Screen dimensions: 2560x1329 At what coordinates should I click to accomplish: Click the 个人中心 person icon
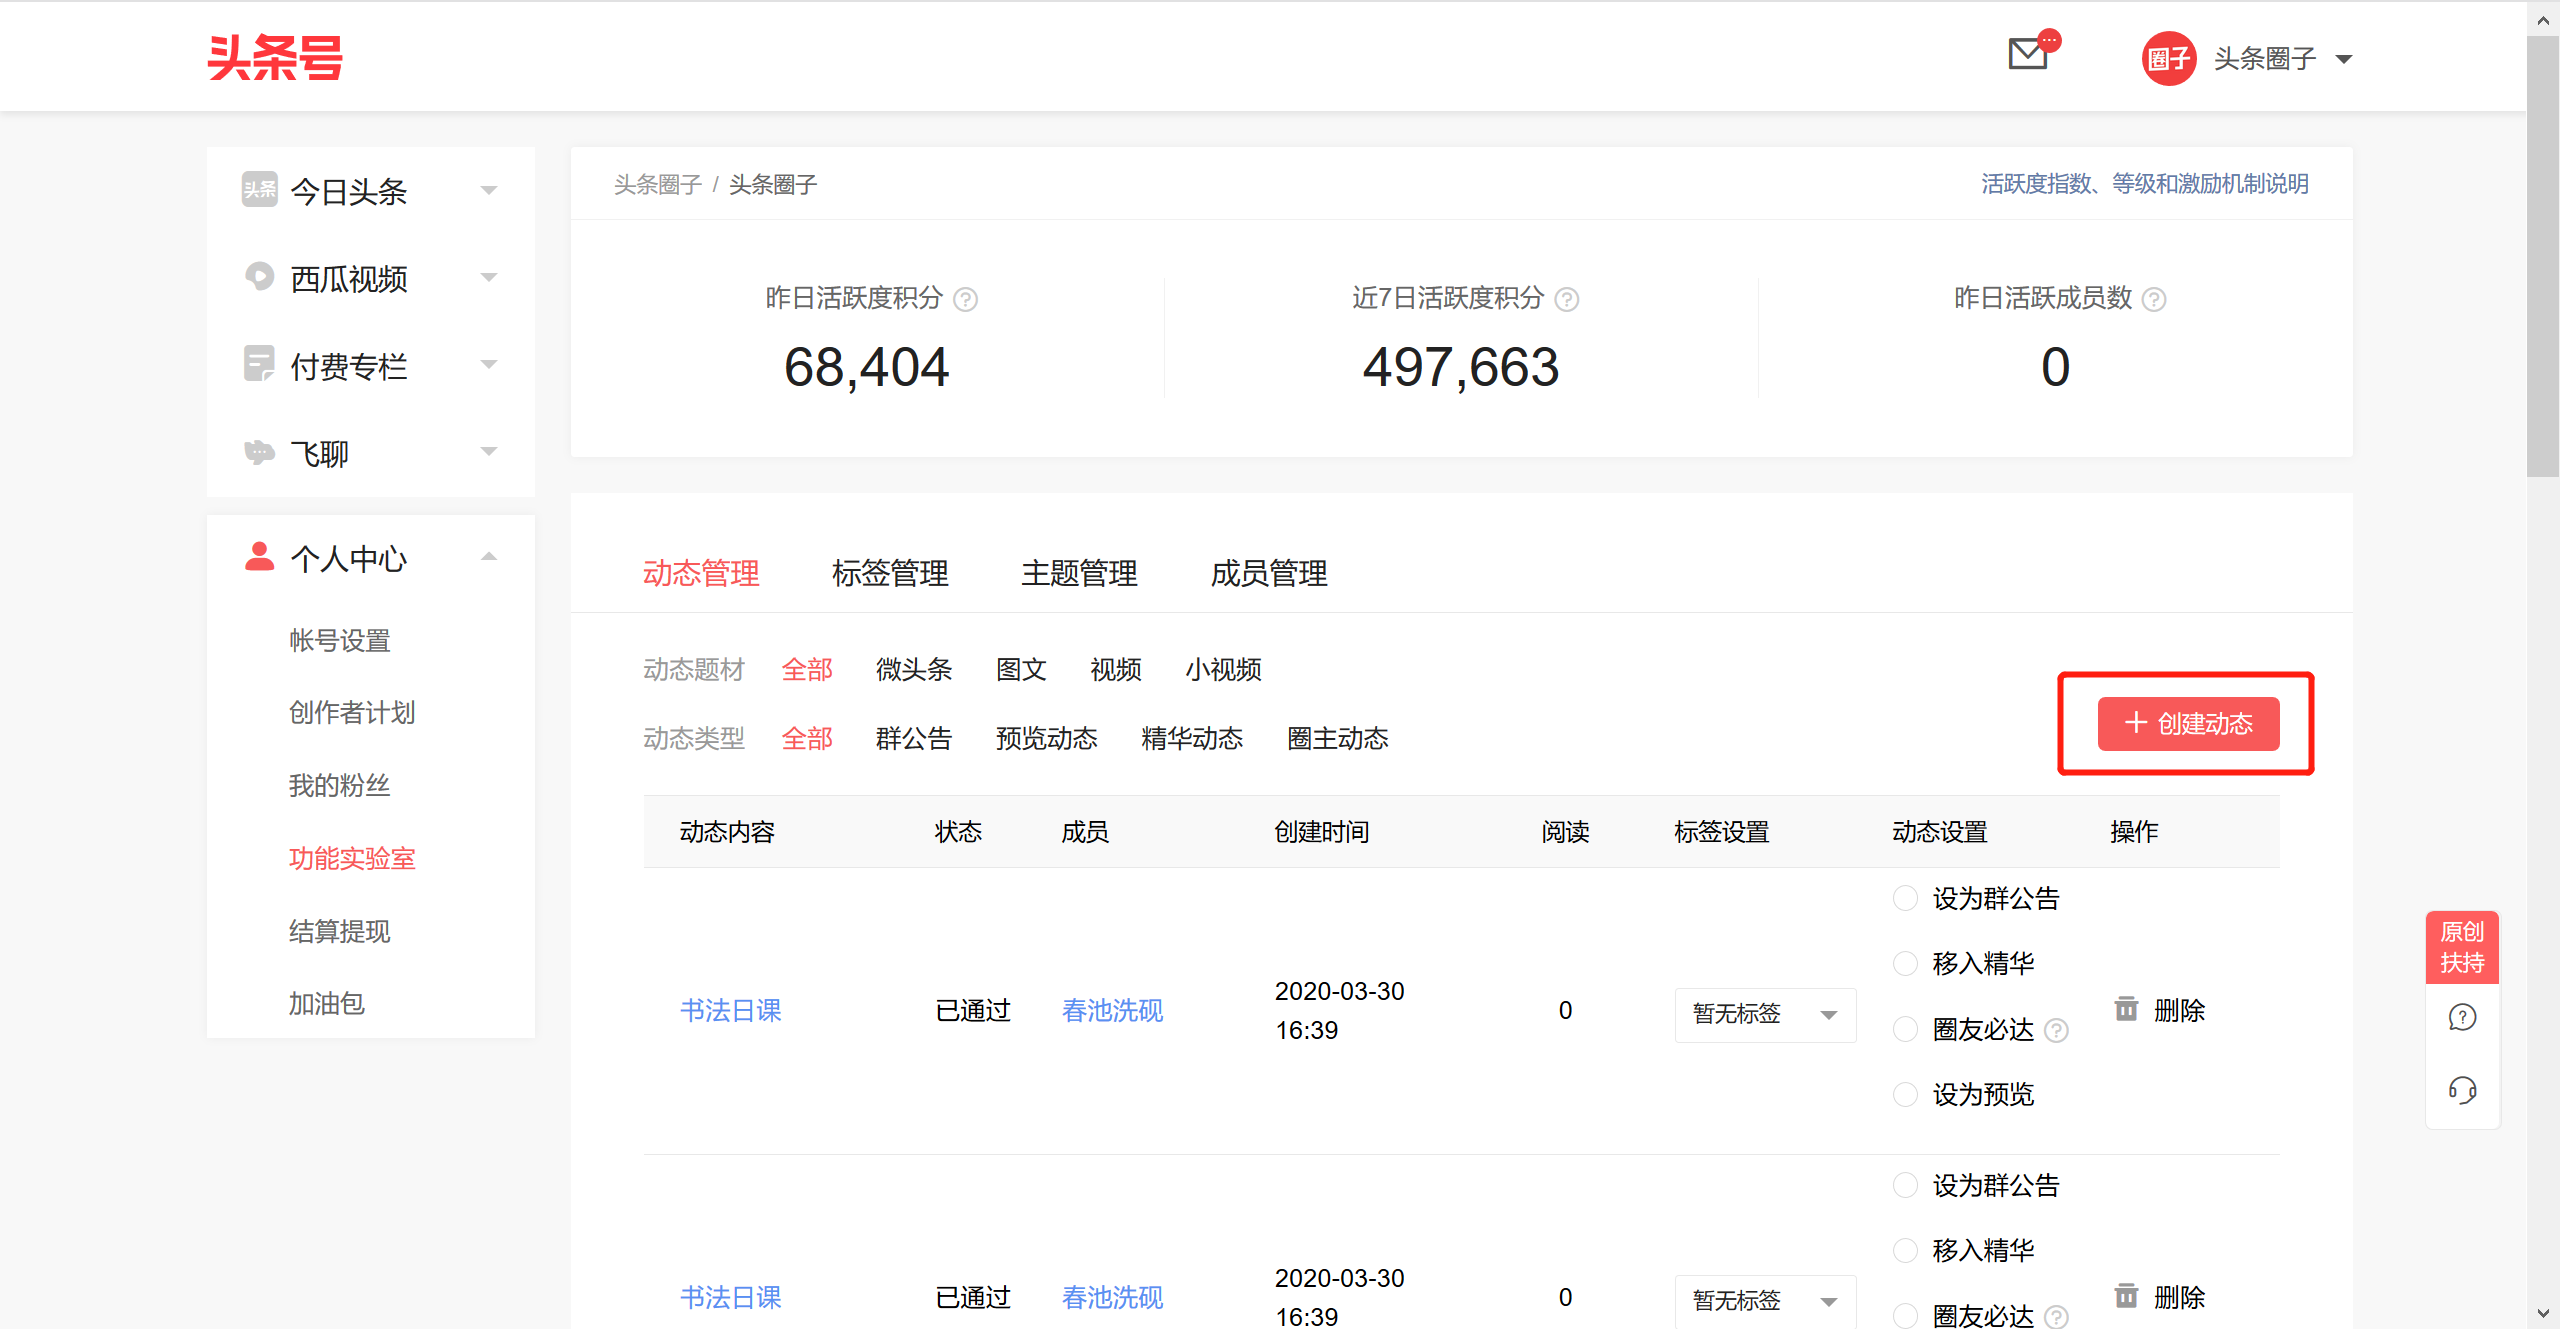point(260,556)
